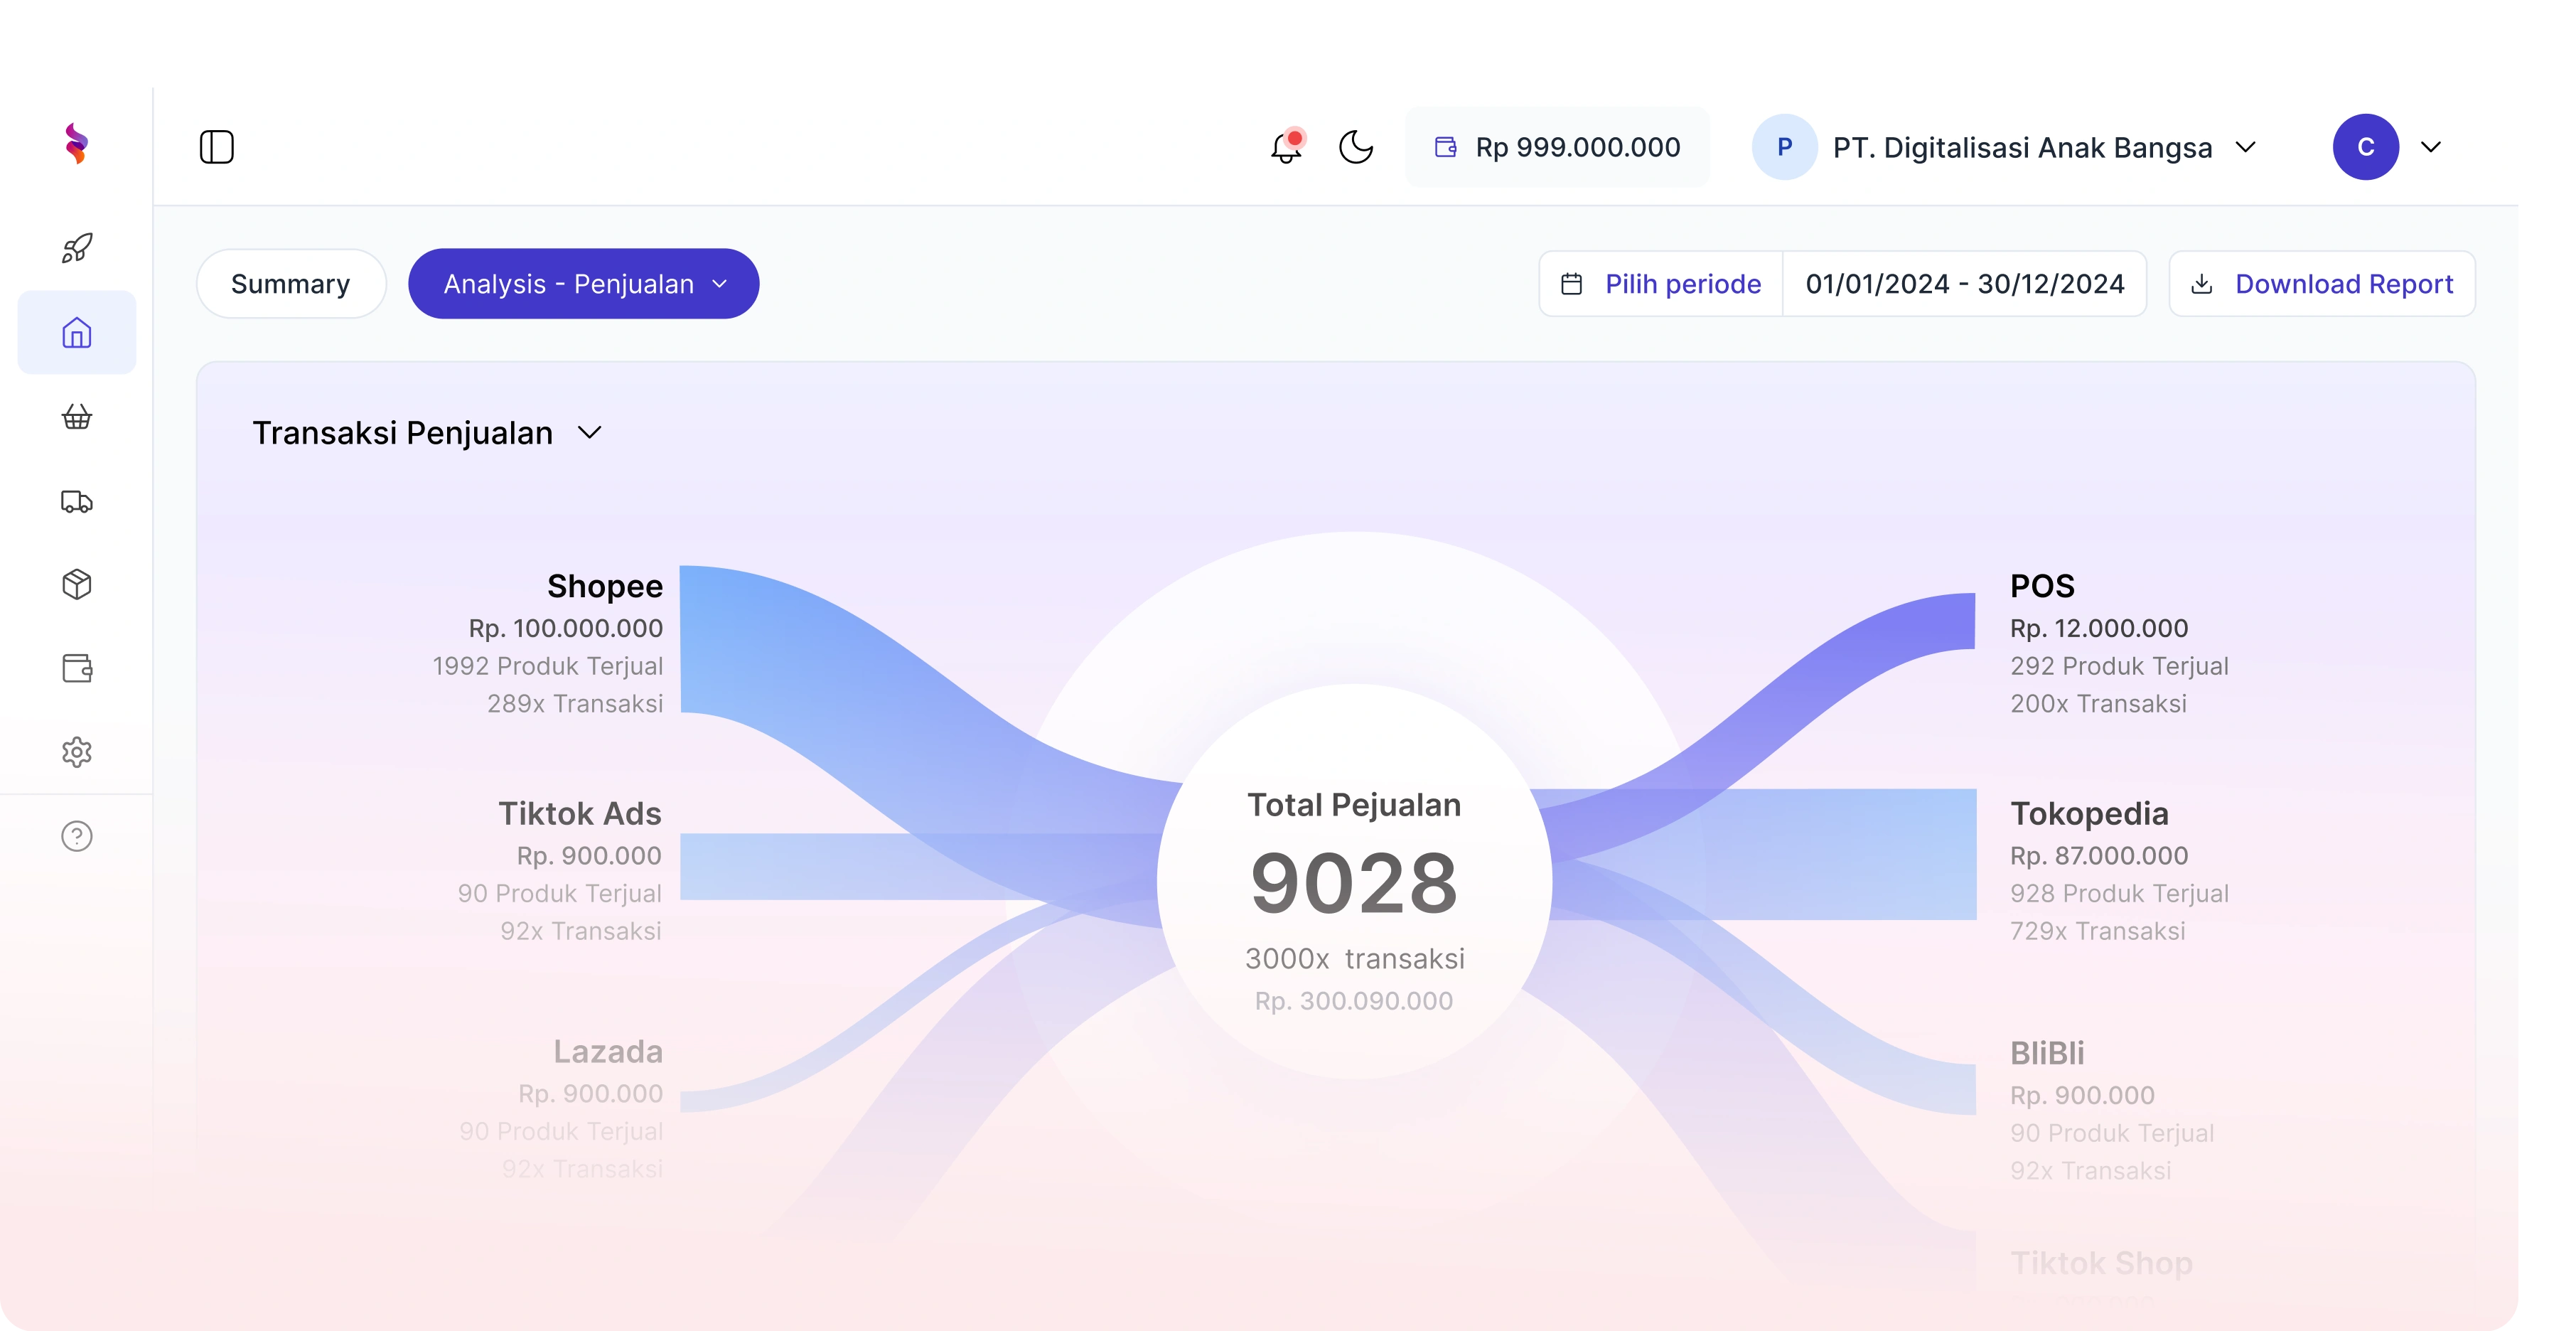This screenshot has height=1331, width=2576.
Task: Click the Rp 999.000.000 balance display
Action: (1558, 148)
